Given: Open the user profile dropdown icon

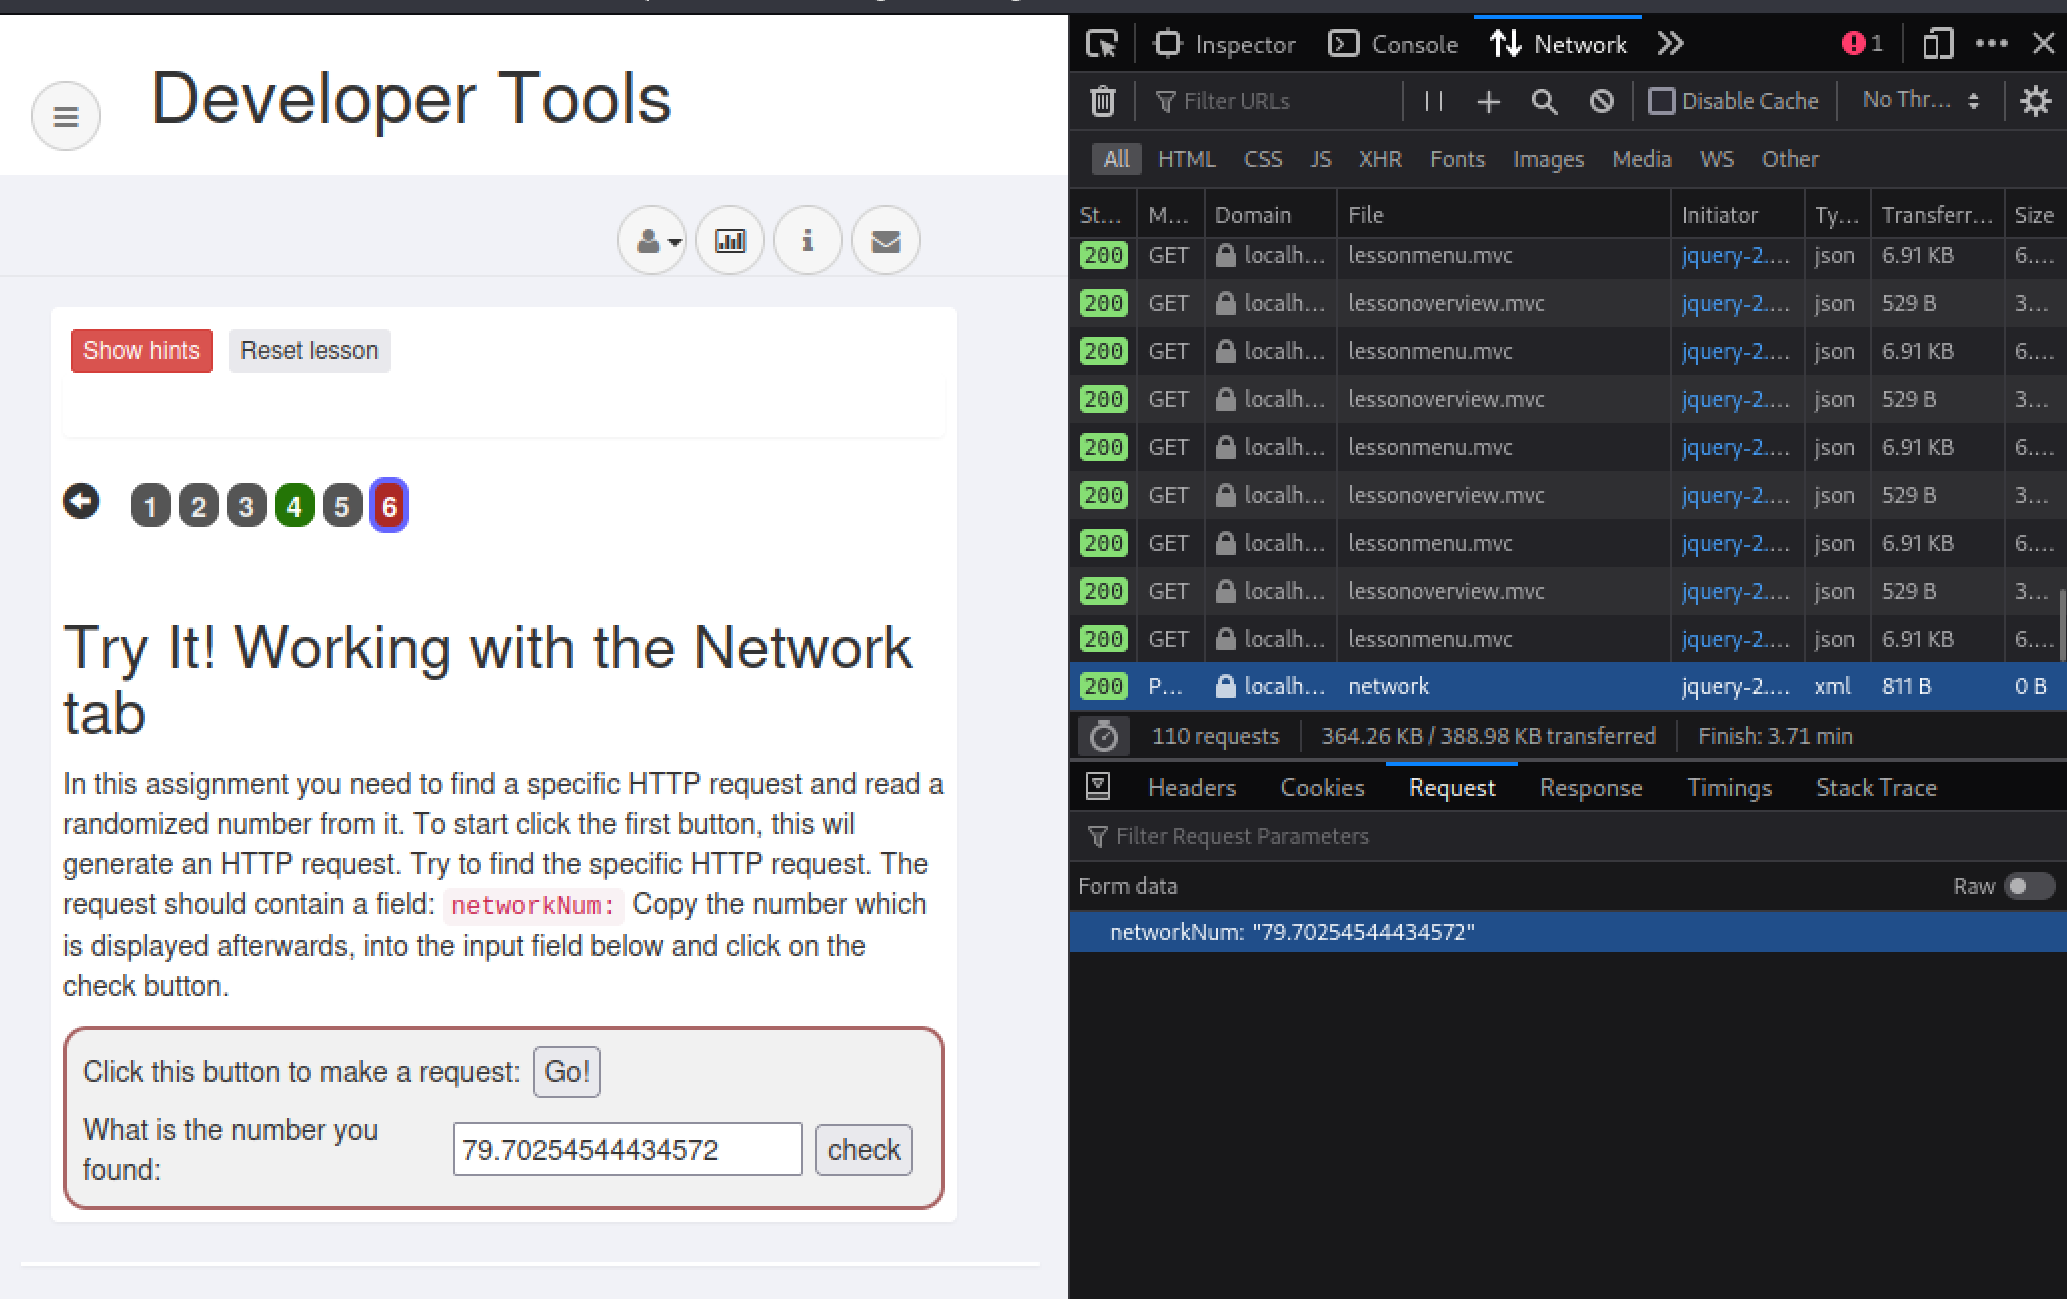Looking at the screenshot, I should point(653,241).
